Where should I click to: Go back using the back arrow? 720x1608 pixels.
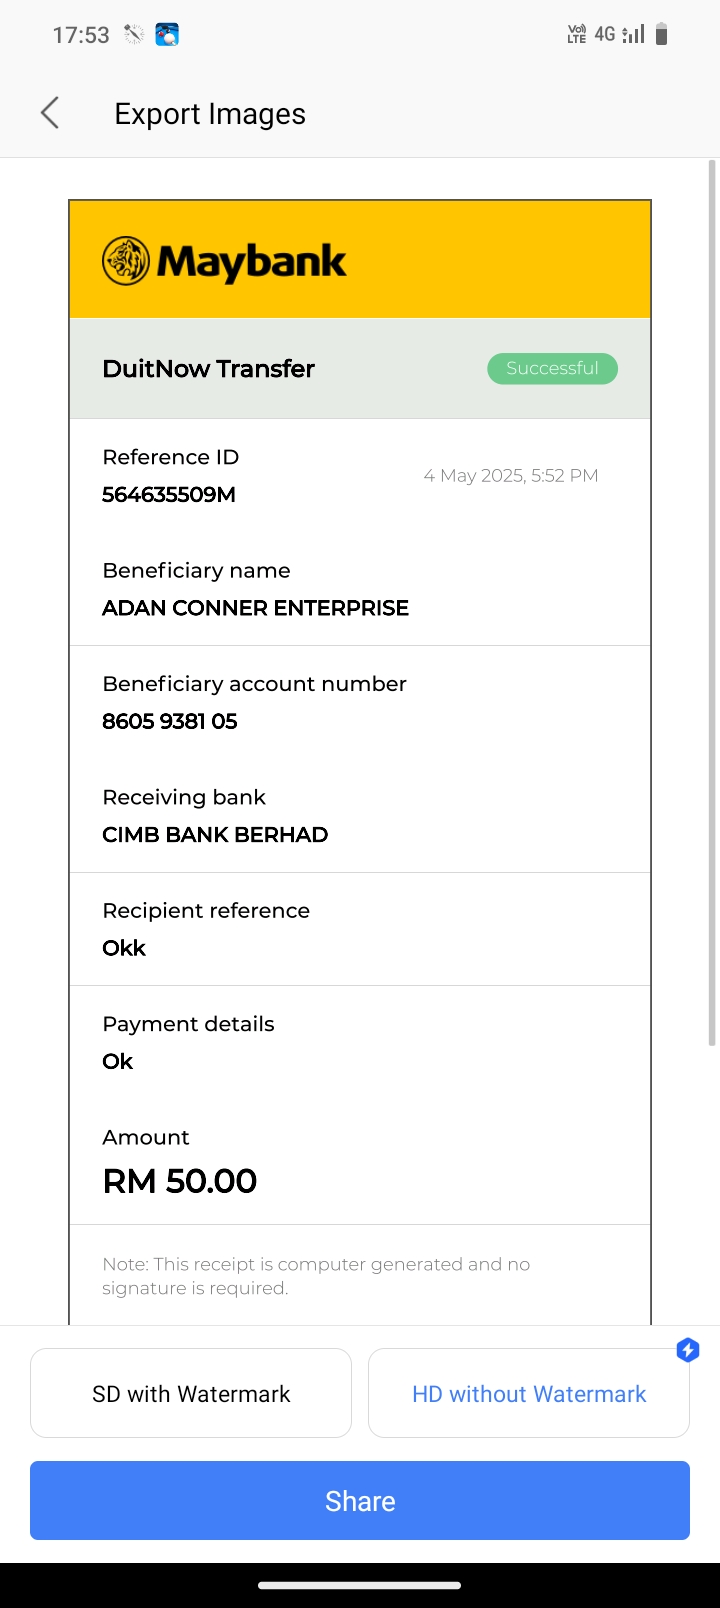[x=50, y=114]
